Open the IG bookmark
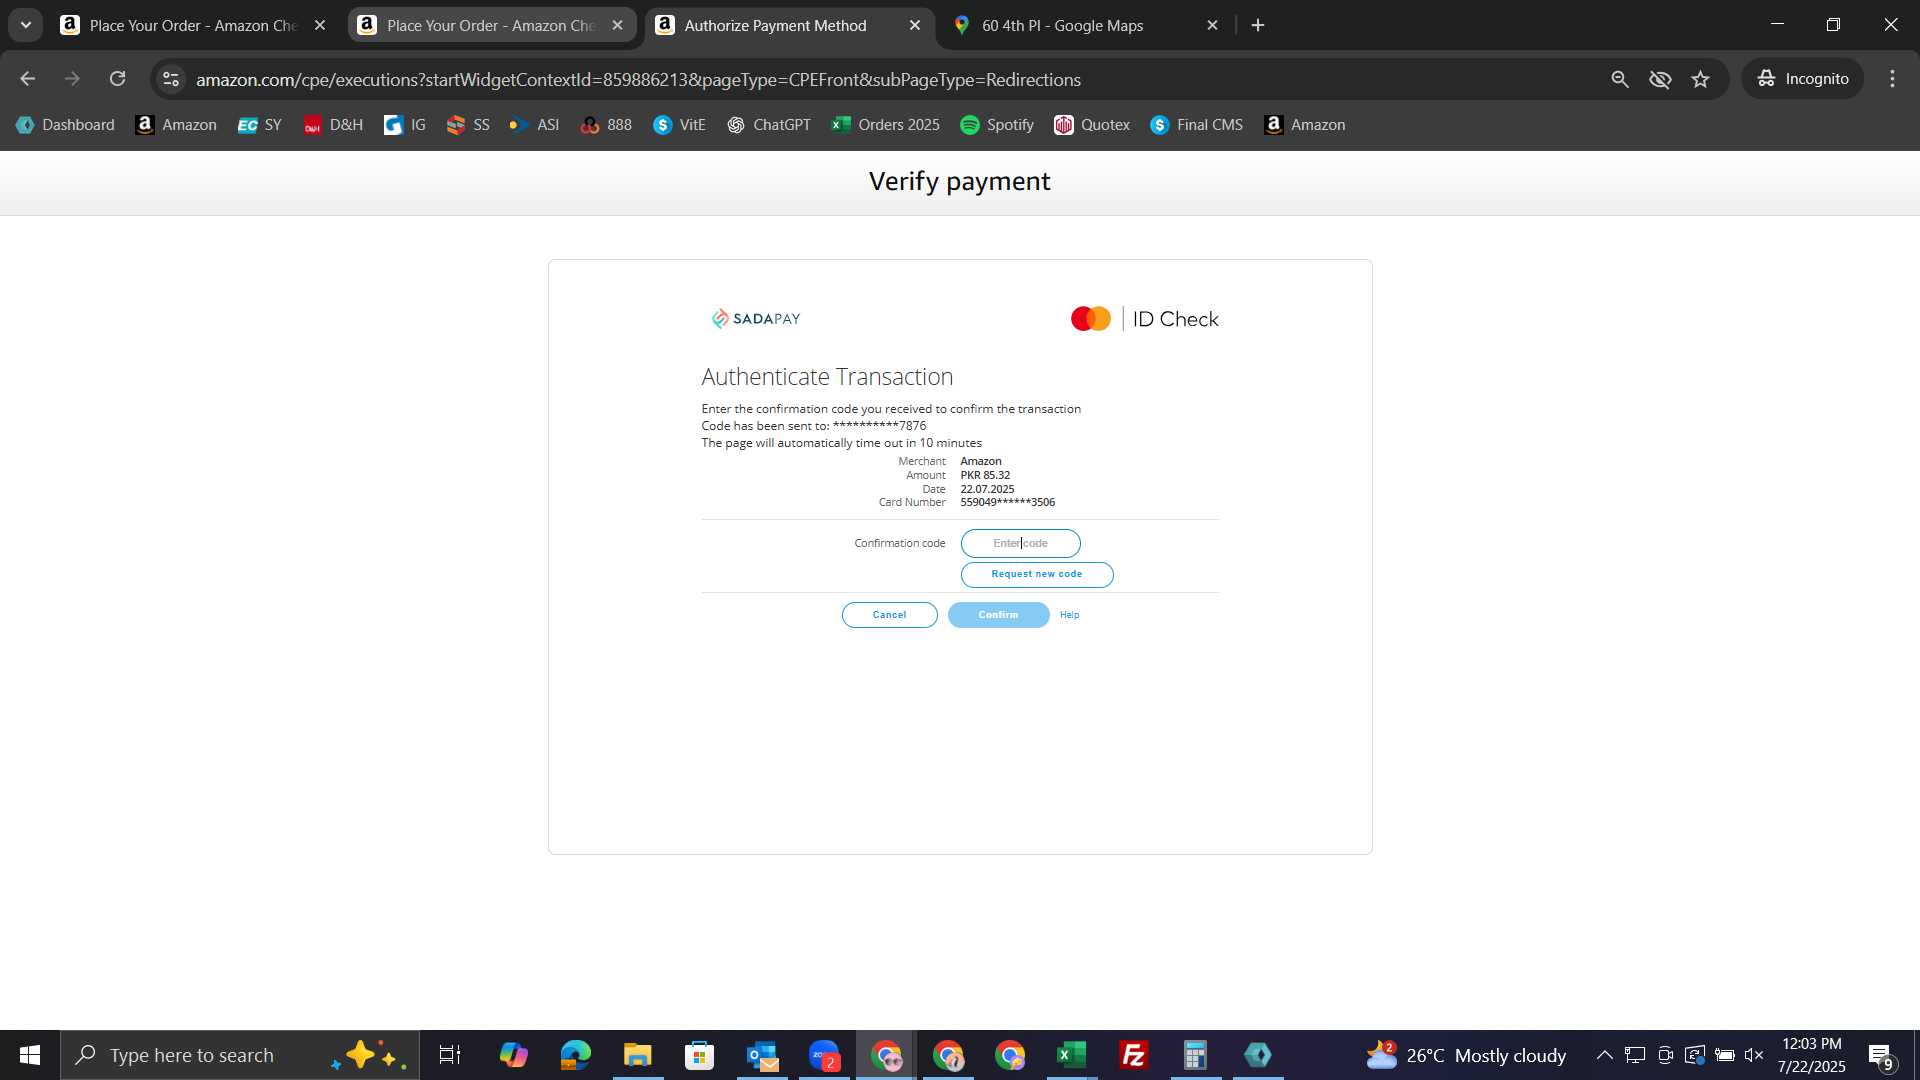 pos(405,125)
